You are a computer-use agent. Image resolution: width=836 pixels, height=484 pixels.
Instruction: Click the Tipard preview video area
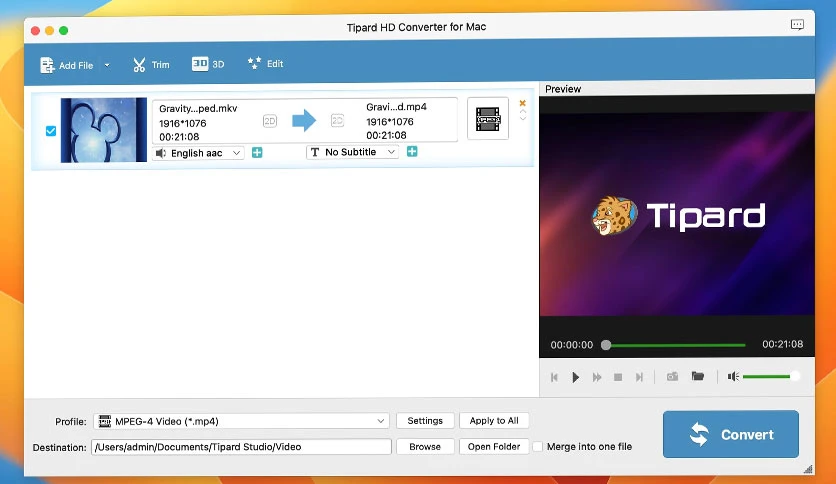tap(677, 213)
